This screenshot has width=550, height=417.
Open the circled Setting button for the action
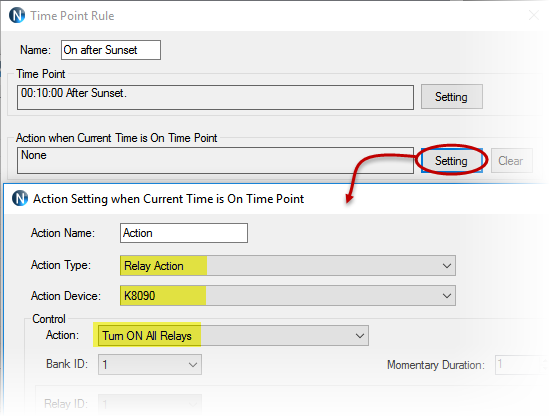(451, 161)
